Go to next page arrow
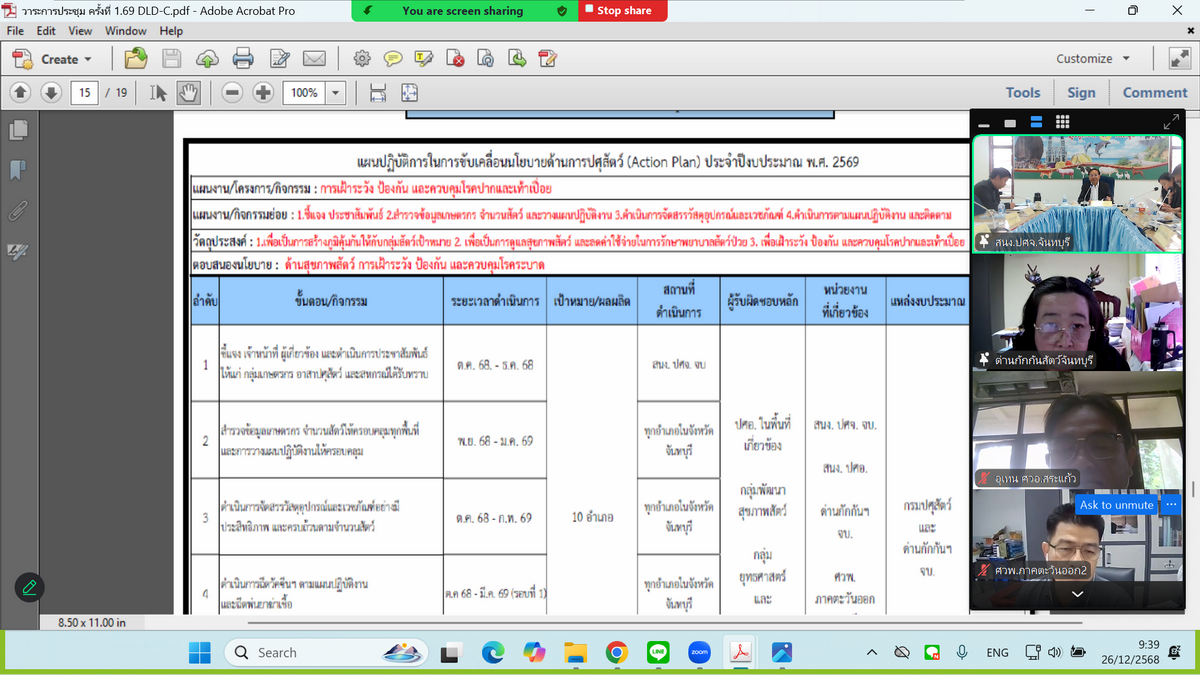The width and height of the screenshot is (1200, 675). pos(51,93)
